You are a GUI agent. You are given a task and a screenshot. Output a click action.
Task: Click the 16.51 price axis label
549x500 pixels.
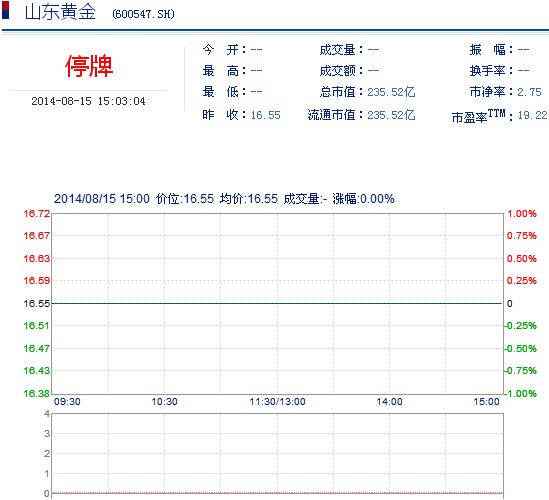[37, 326]
